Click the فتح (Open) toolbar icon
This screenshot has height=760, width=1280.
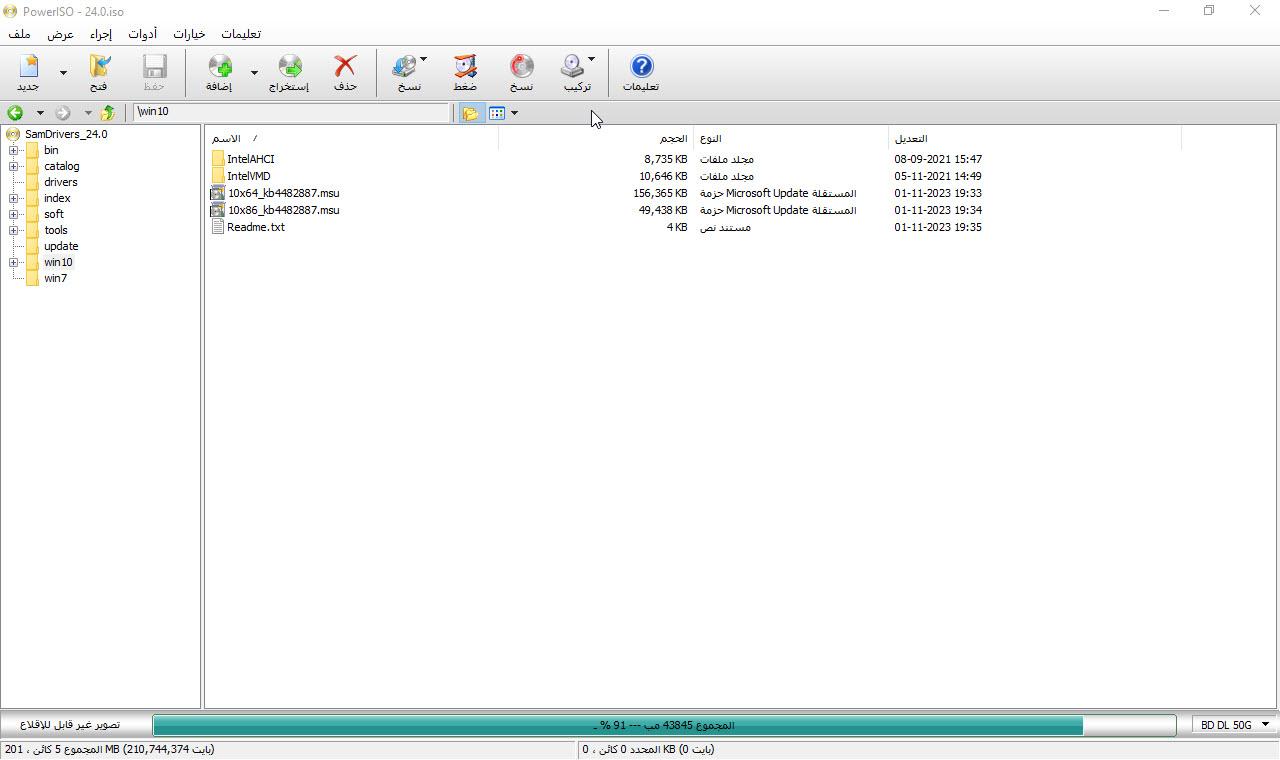100,67
